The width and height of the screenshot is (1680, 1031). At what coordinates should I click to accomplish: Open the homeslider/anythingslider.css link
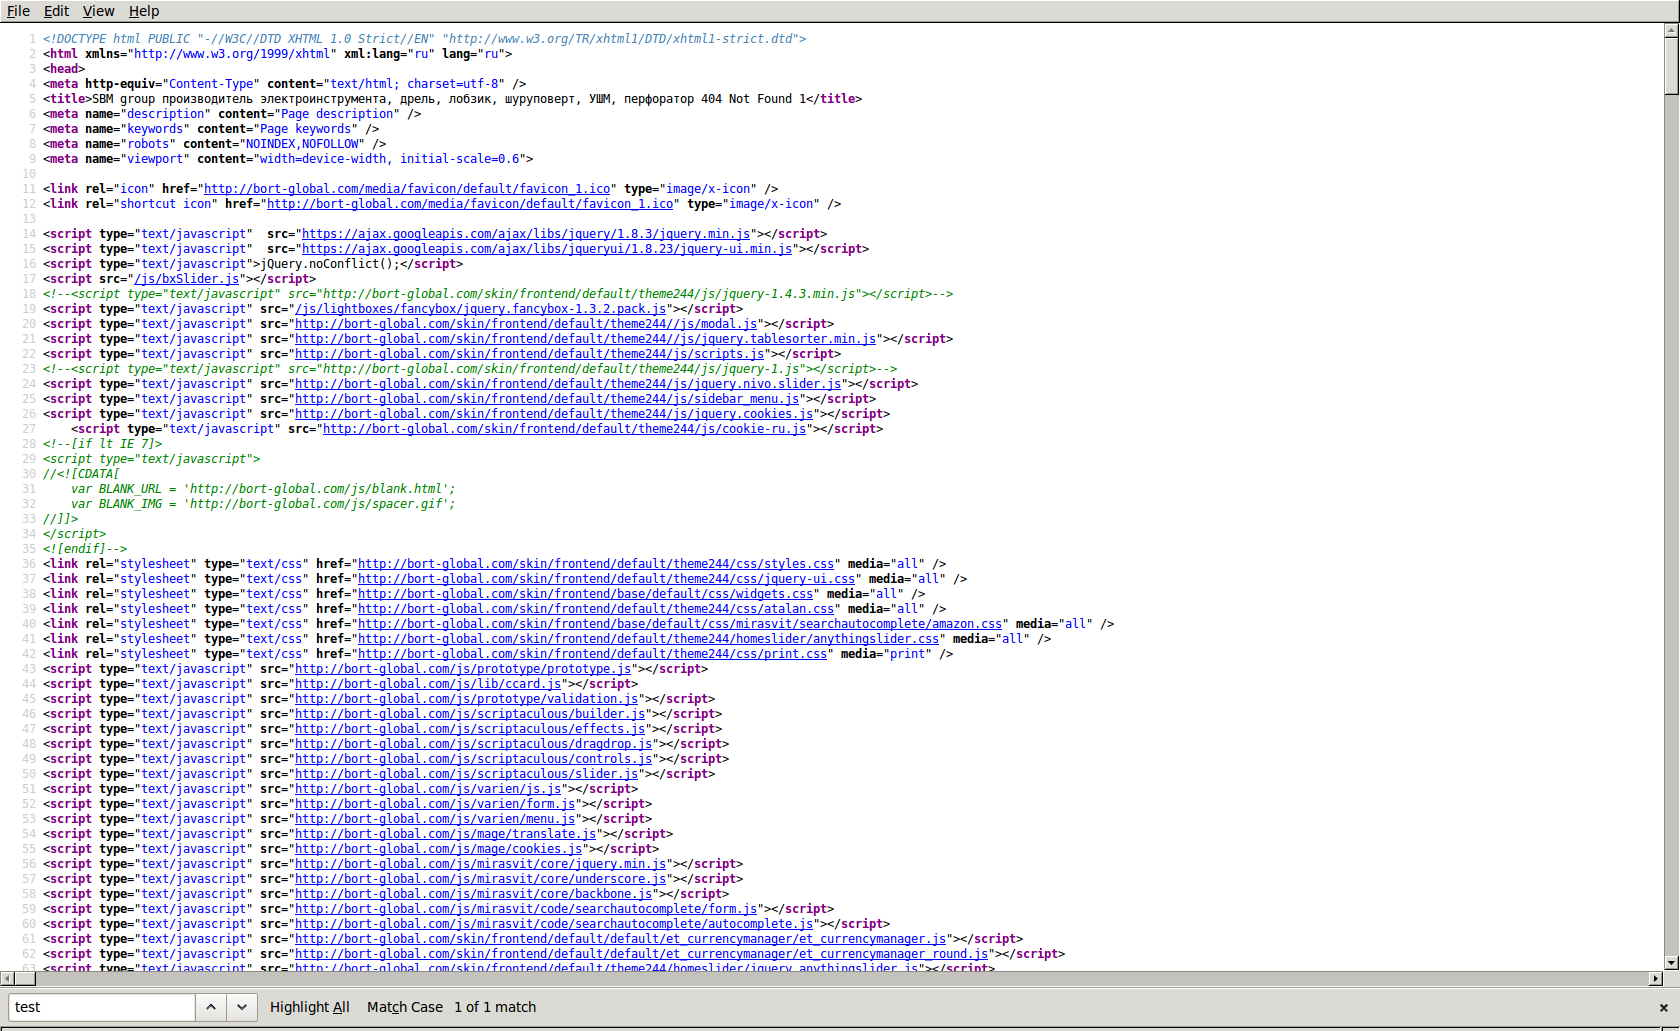pos(648,639)
